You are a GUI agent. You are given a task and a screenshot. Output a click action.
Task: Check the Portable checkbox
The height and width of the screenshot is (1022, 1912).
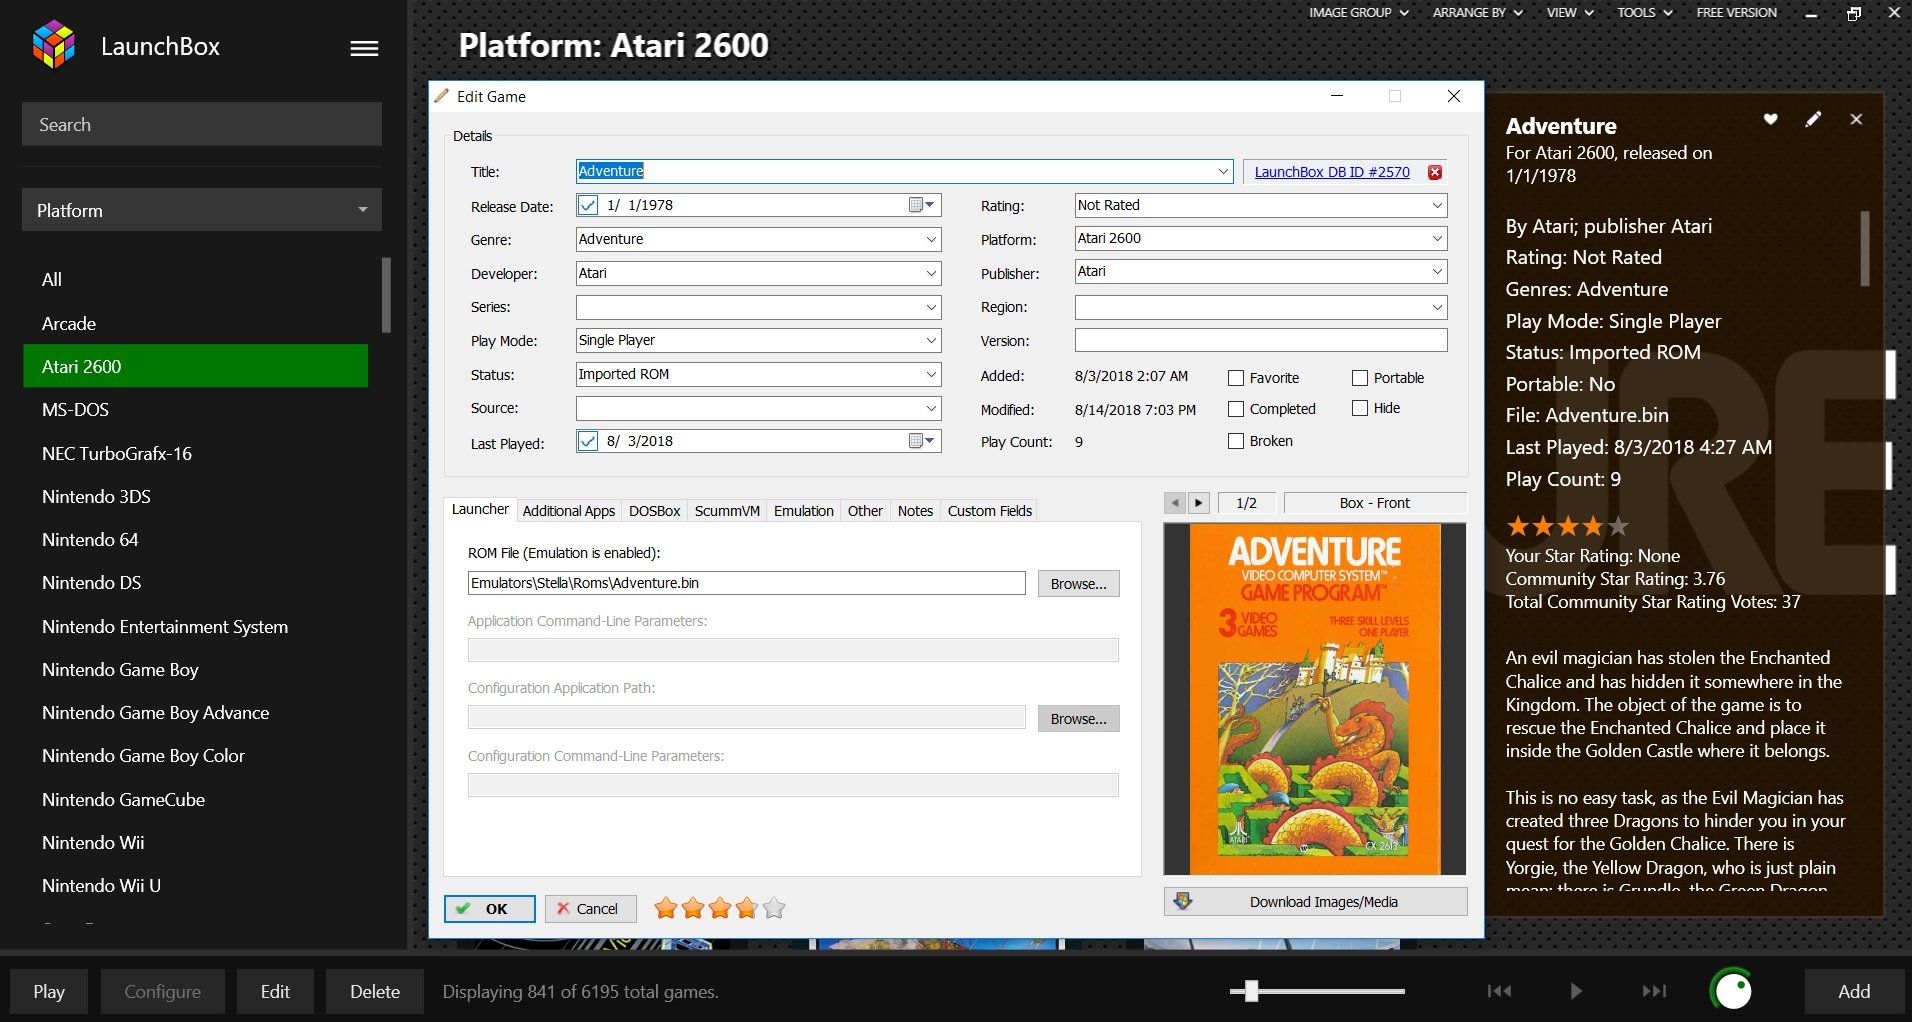click(x=1360, y=378)
